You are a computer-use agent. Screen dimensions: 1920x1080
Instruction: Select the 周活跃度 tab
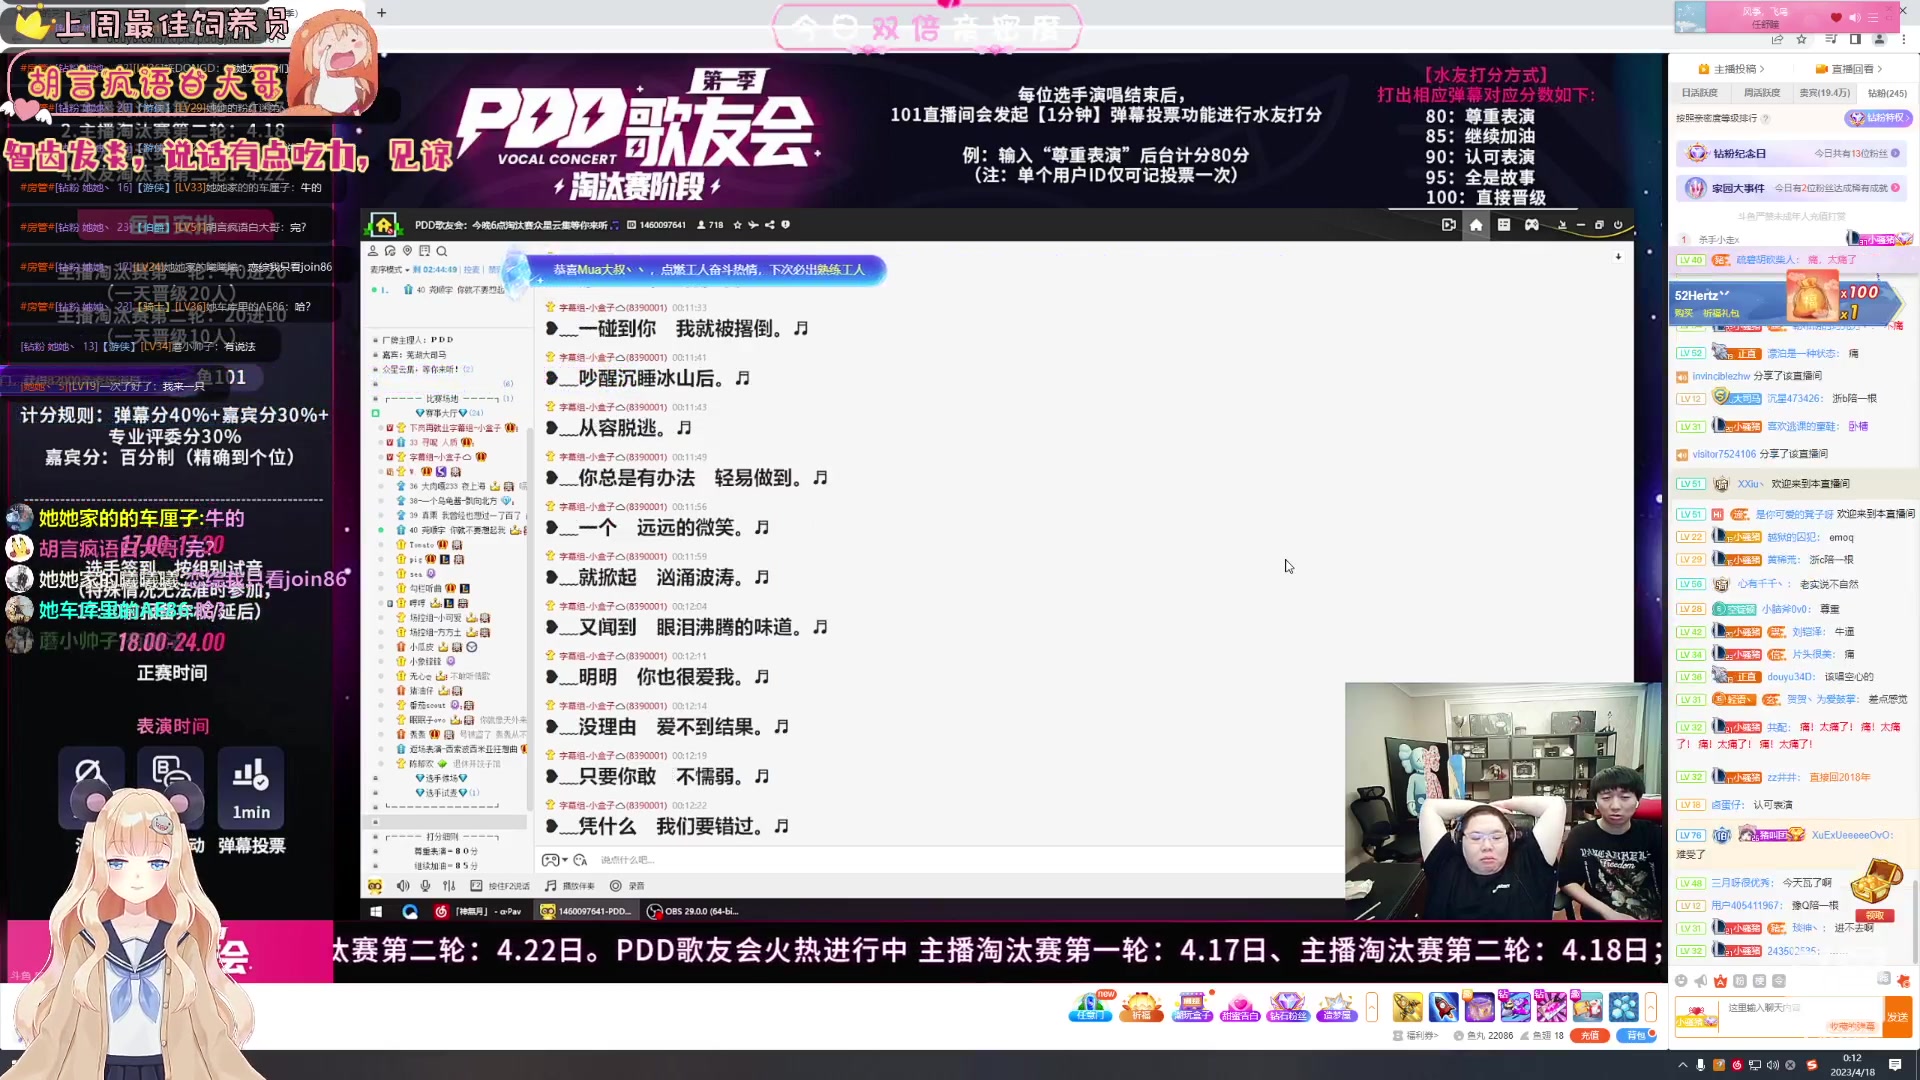[1762, 93]
